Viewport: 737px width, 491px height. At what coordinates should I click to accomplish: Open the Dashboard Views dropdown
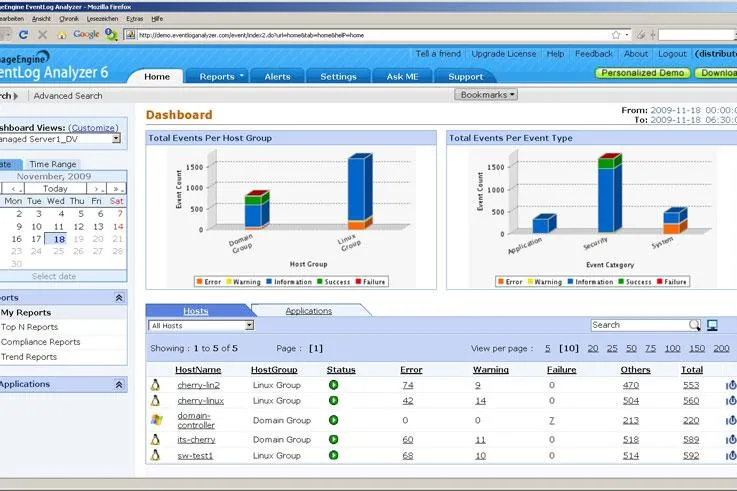tap(116, 139)
